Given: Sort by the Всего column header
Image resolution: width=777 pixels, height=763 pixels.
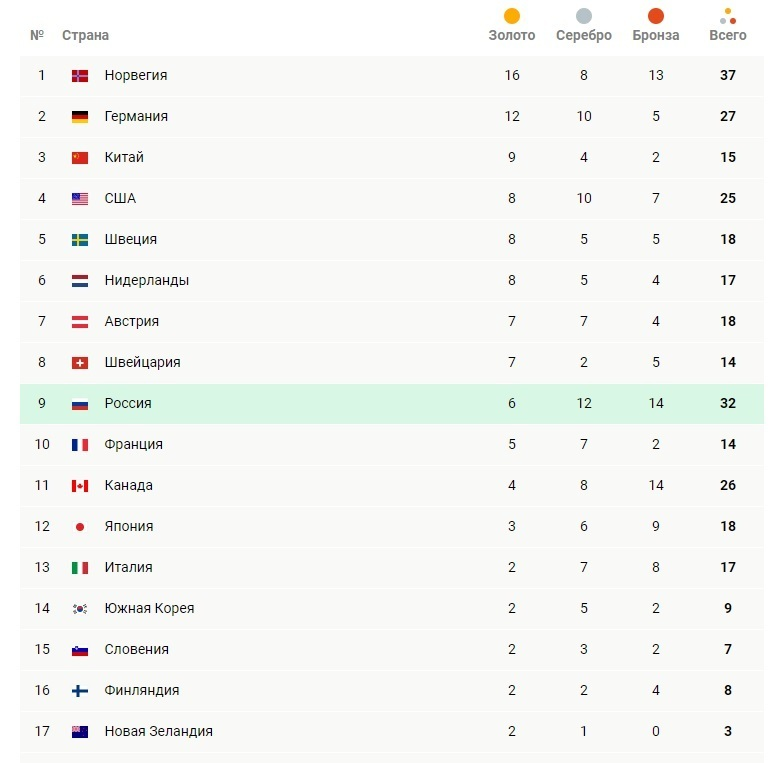Looking at the screenshot, I should pos(728,35).
